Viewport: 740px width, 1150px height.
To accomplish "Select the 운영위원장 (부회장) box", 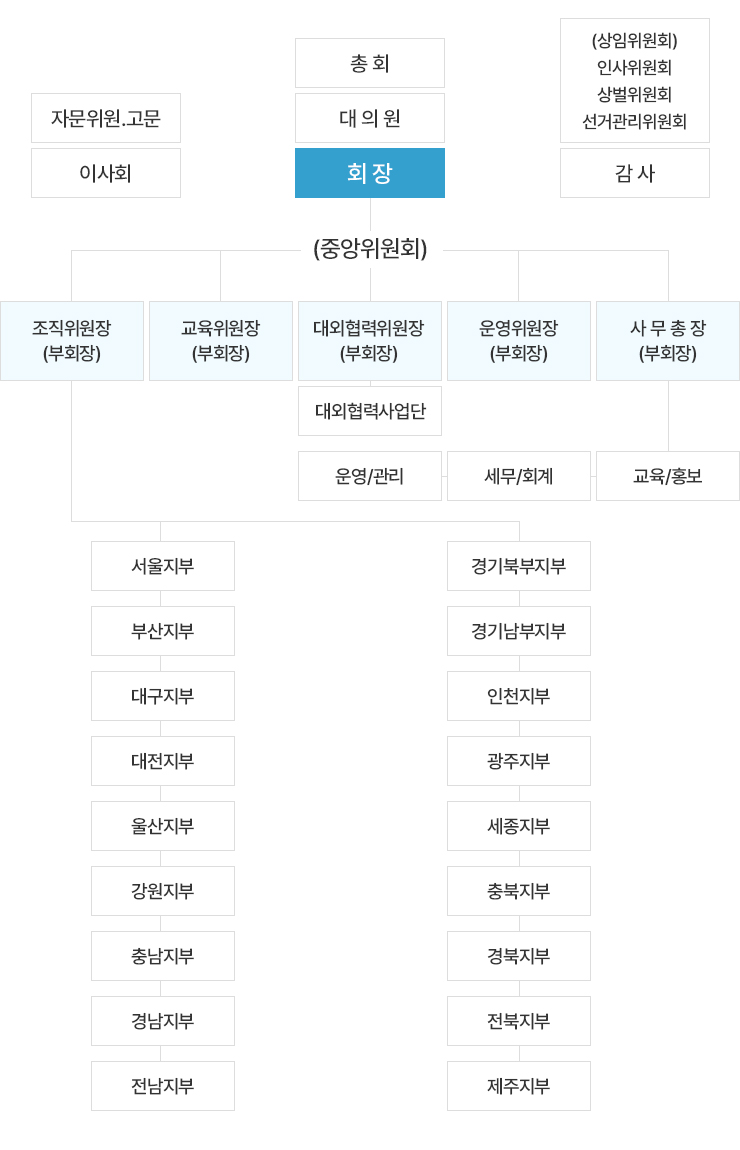I will click(x=519, y=341).
